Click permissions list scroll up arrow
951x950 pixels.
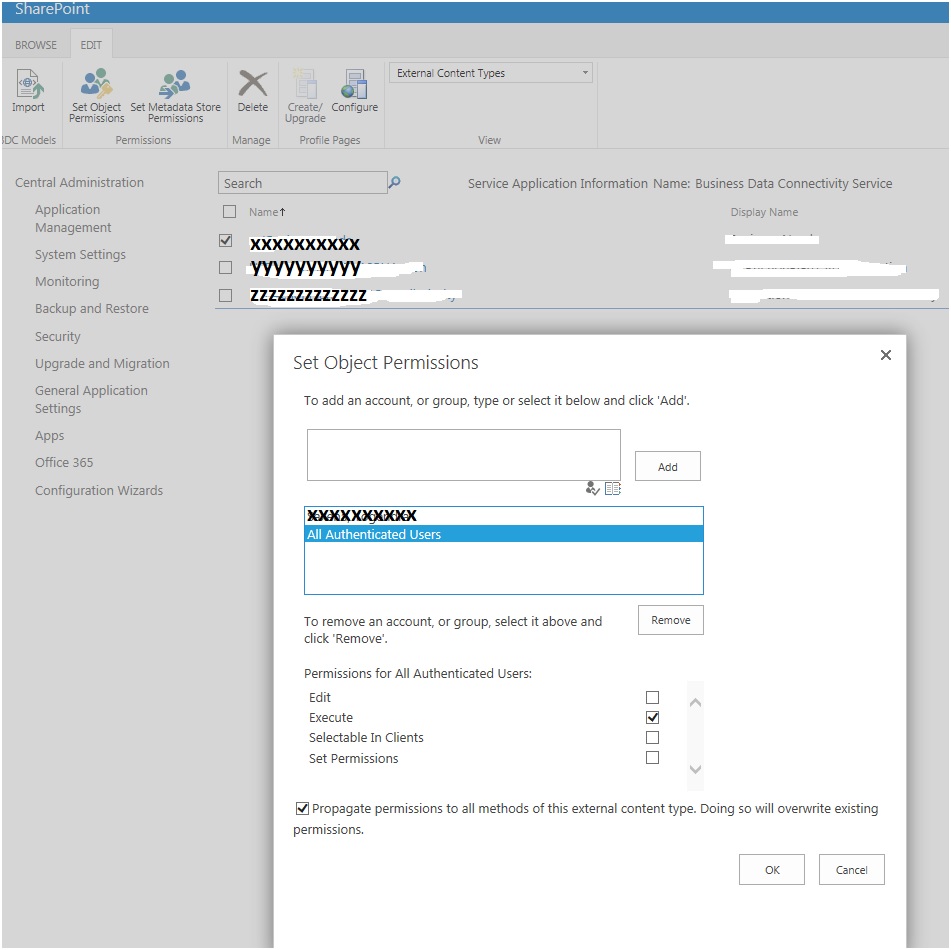(696, 702)
